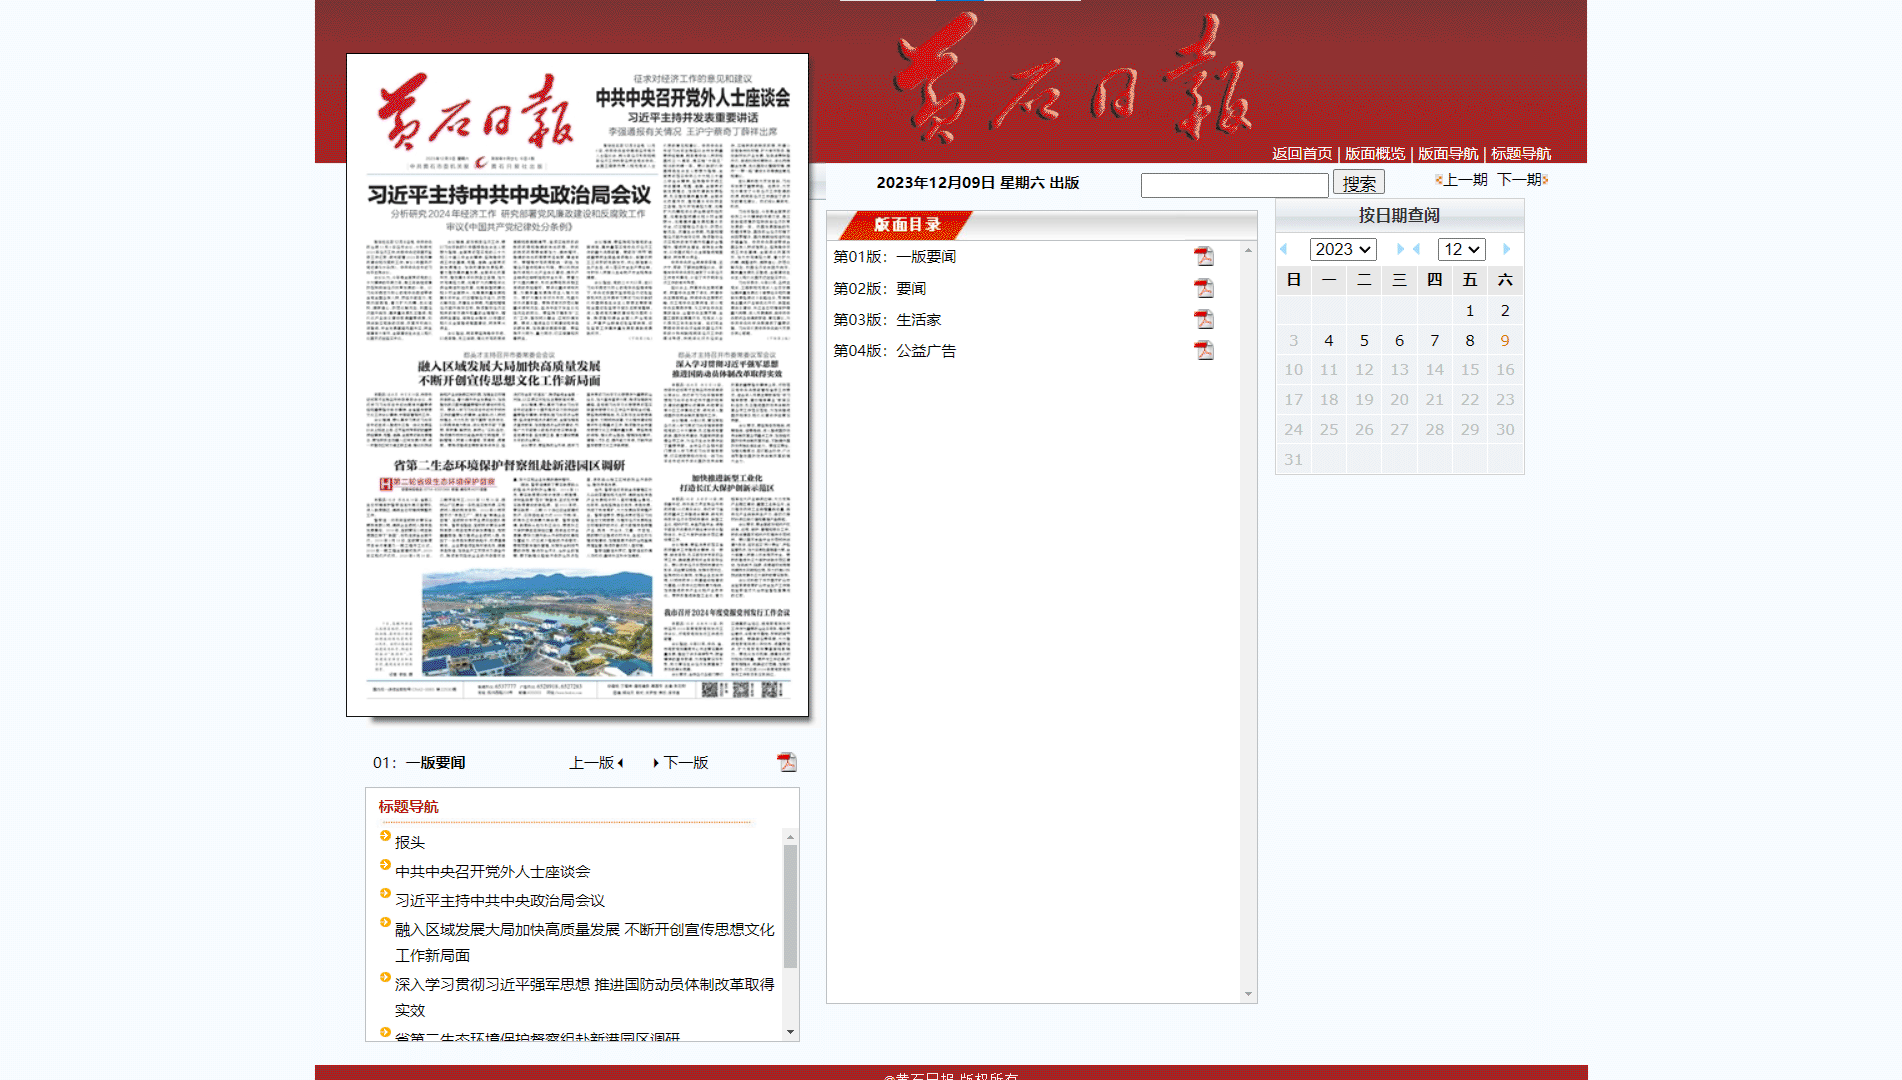Go to 上一版 previous page

coord(596,763)
